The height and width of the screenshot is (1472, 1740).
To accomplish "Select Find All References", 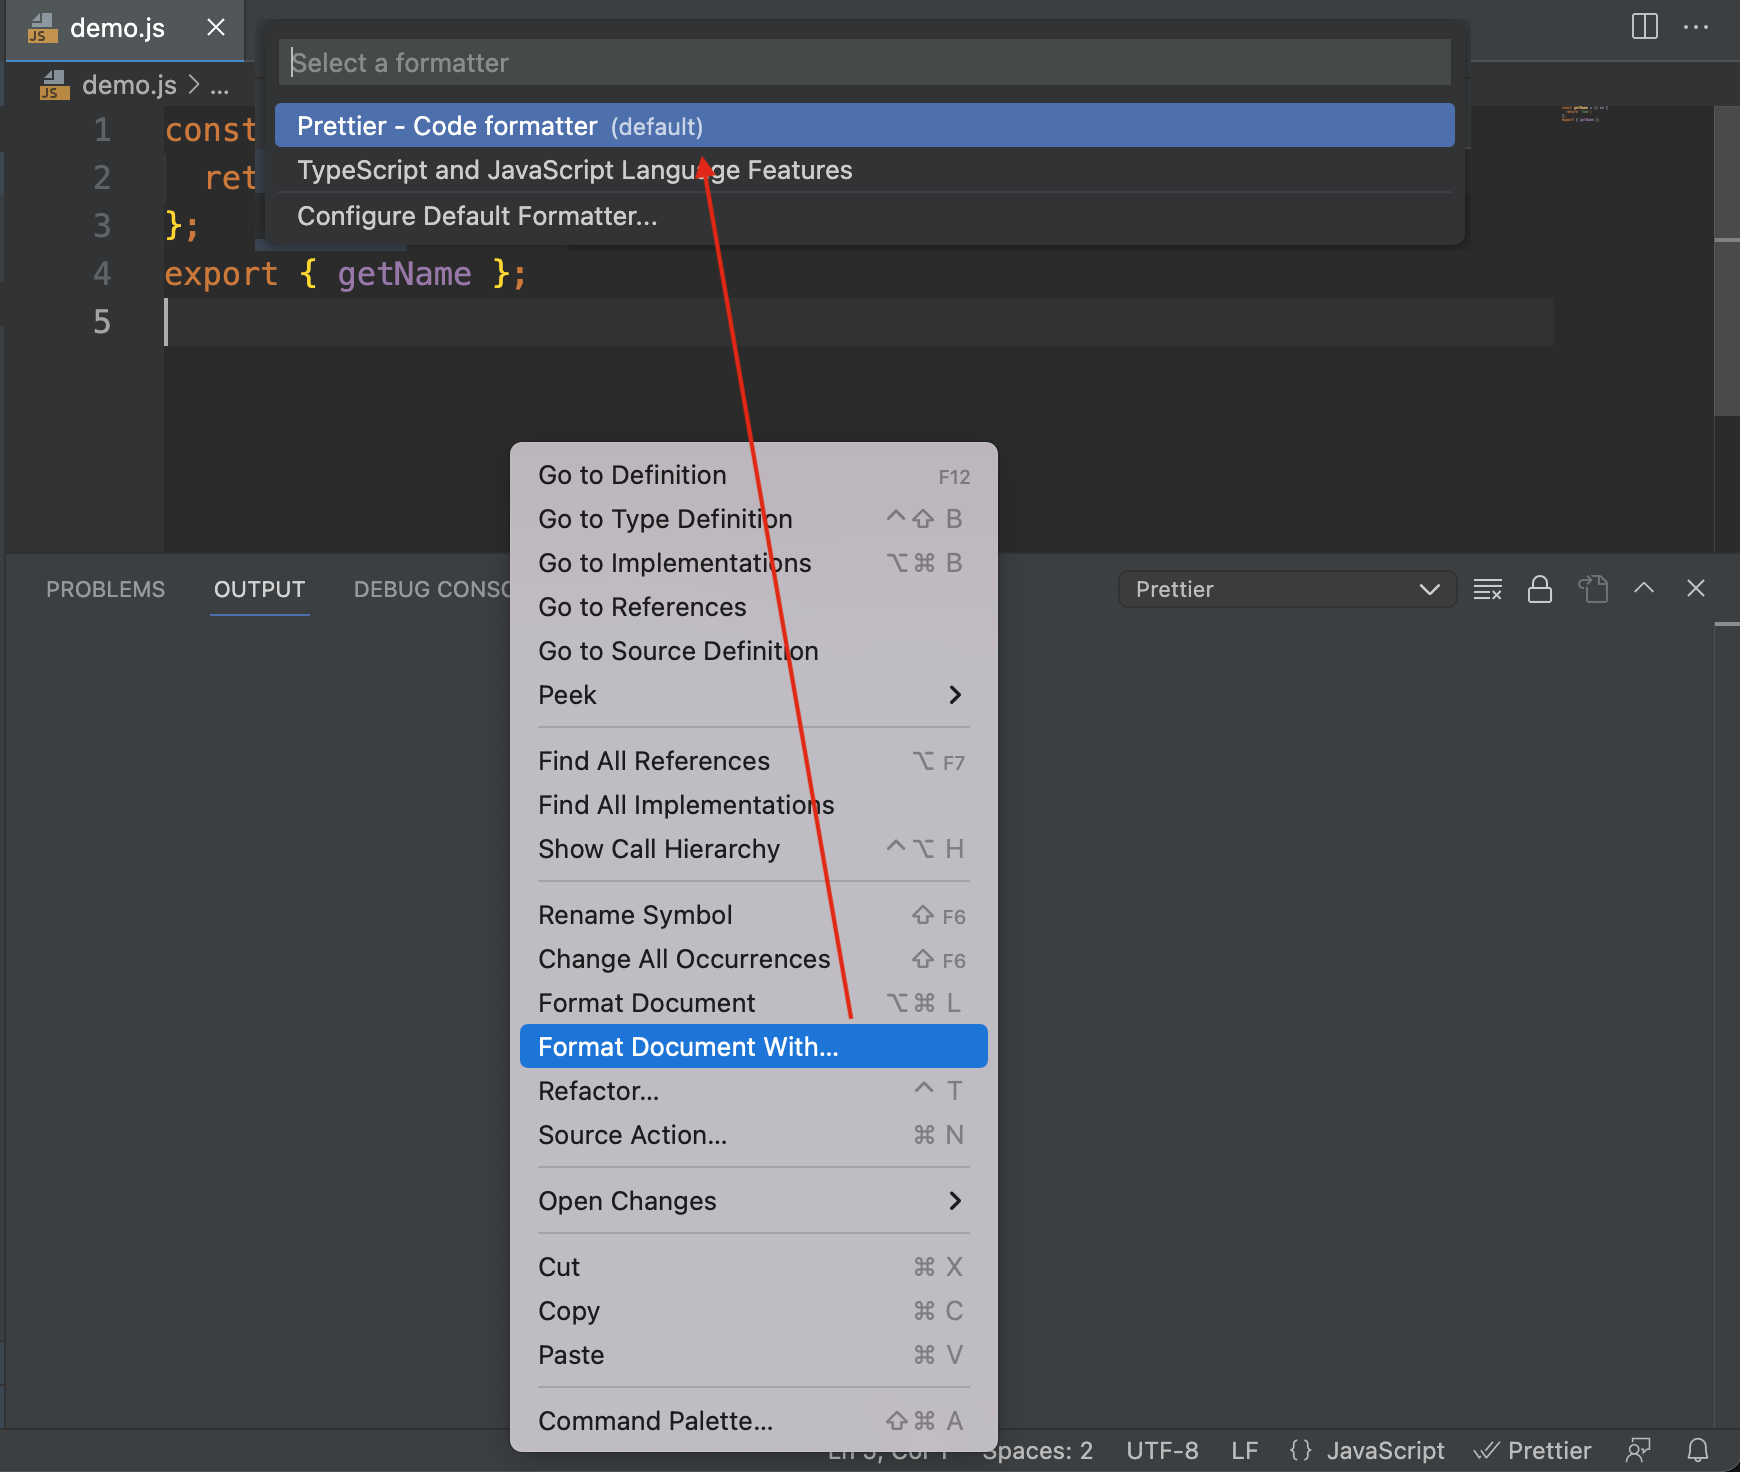I will pyautogui.click(x=754, y=762).
